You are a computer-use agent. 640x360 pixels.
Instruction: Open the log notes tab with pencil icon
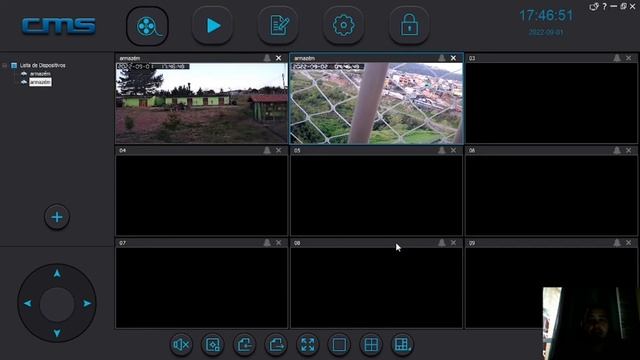coord(278,26)
